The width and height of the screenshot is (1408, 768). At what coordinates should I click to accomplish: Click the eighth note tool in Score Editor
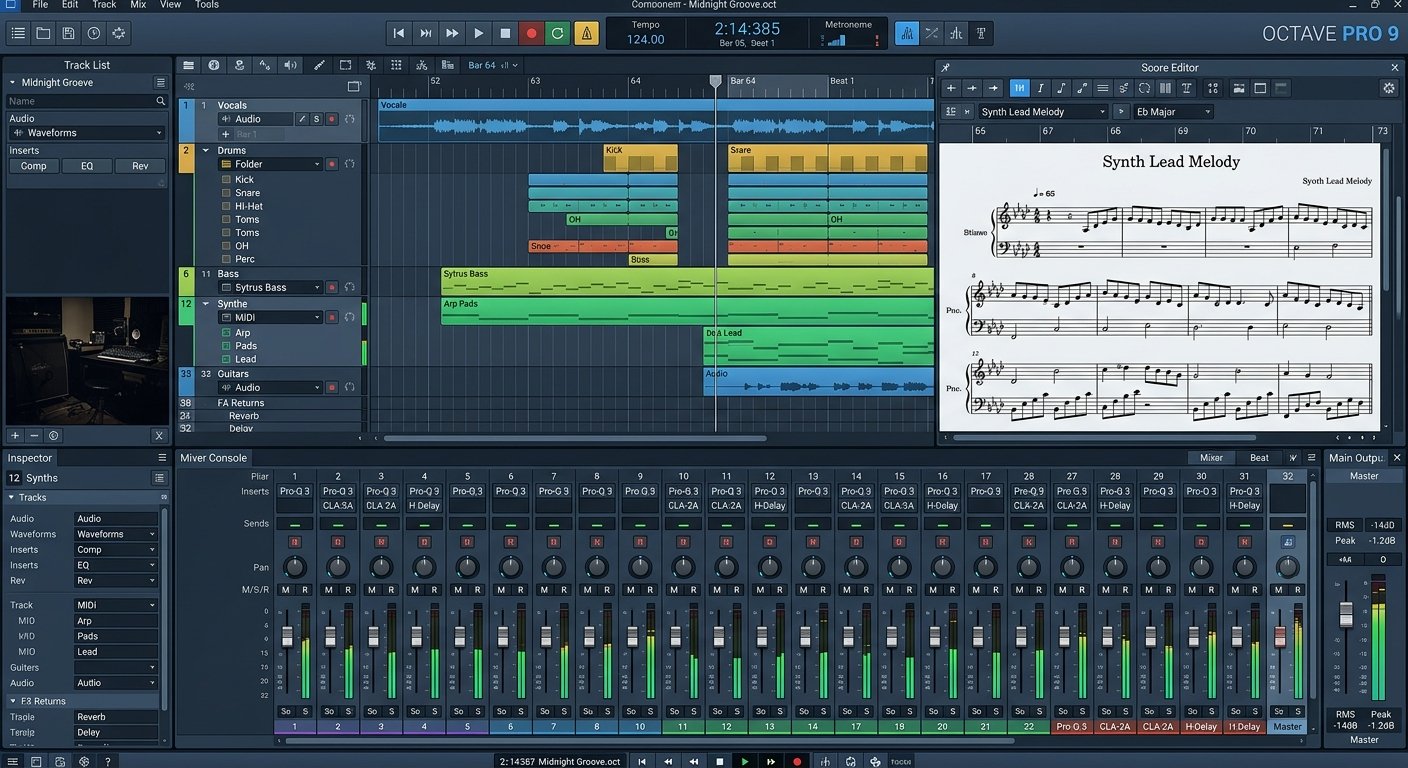(x=1061, y=88)
